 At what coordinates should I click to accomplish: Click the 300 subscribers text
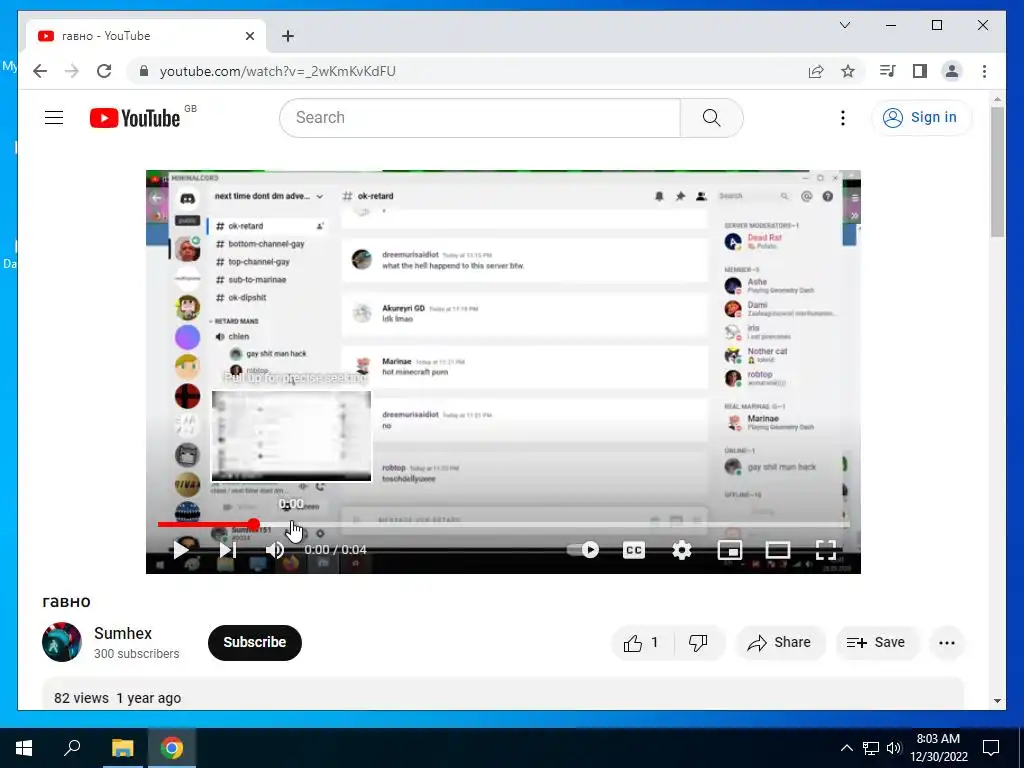(x=136, y=654)
